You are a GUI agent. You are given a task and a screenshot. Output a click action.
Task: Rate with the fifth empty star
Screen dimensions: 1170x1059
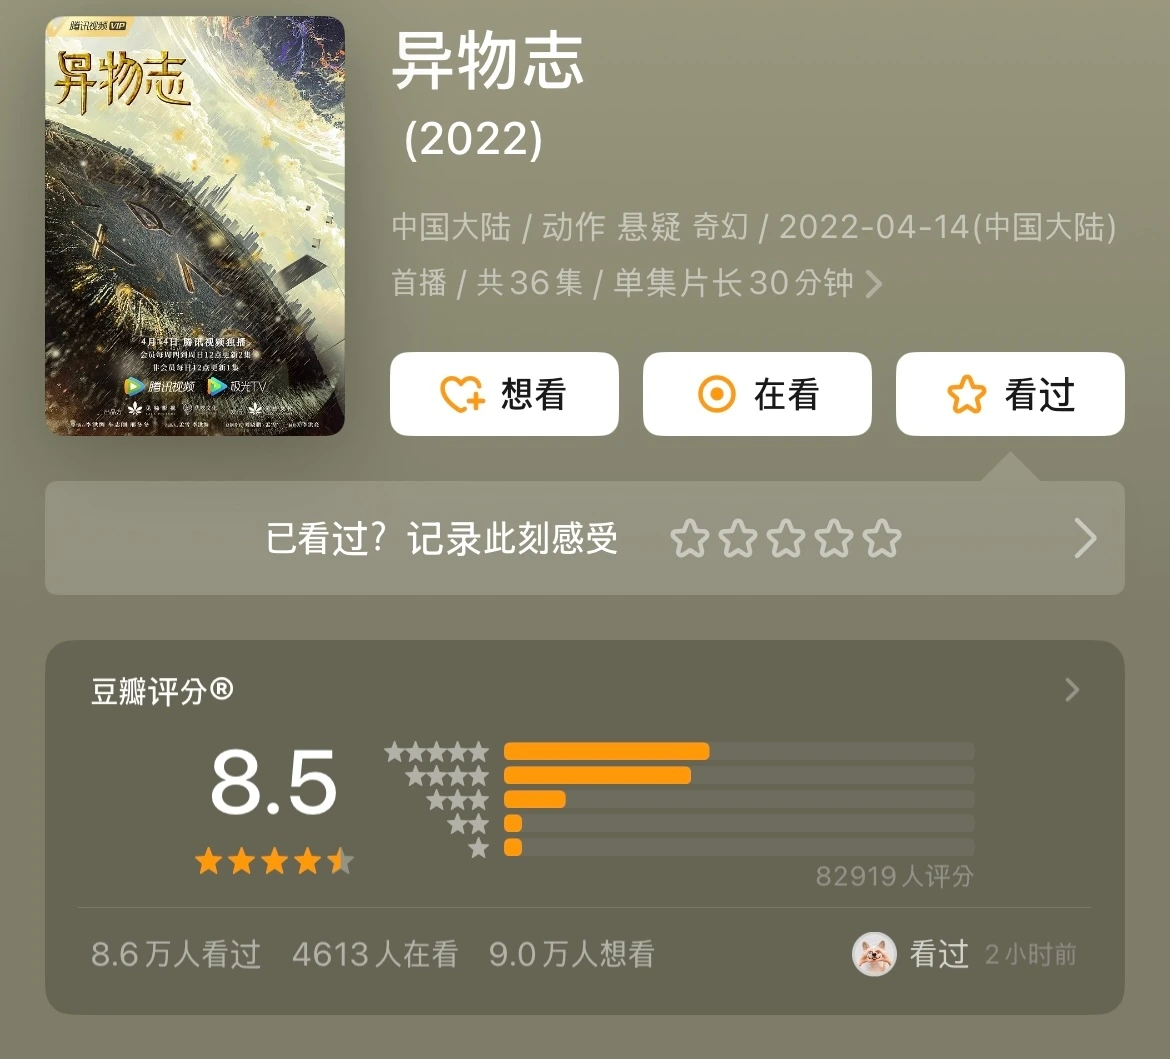click(x=882, y=538)
